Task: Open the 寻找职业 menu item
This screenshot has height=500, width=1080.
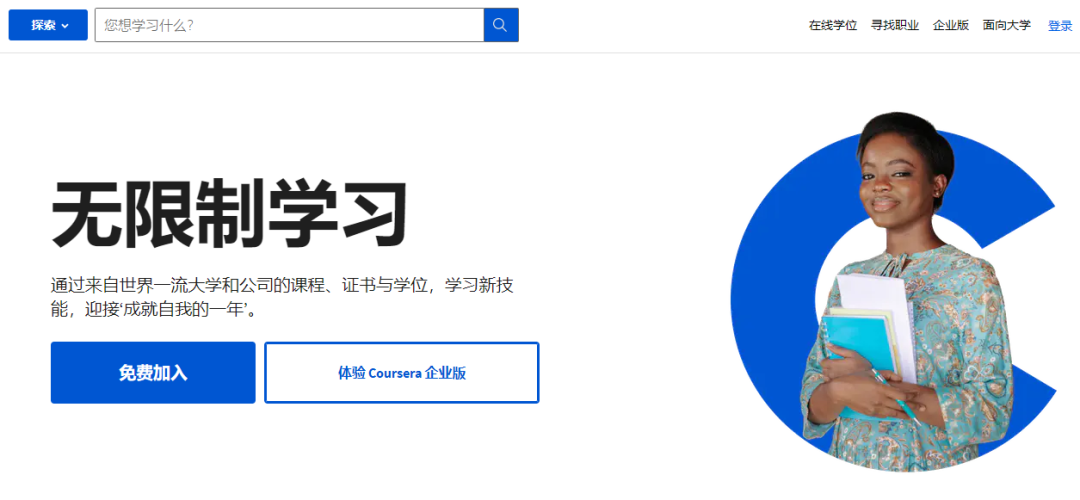Action: click(x=895, y=25)
